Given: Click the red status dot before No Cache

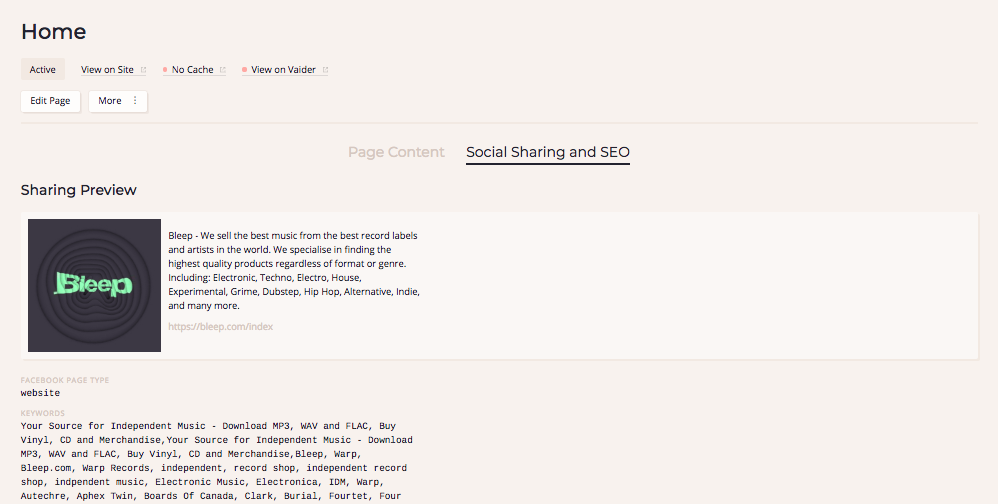Looking at the screenshot, I should pos(165,70).
